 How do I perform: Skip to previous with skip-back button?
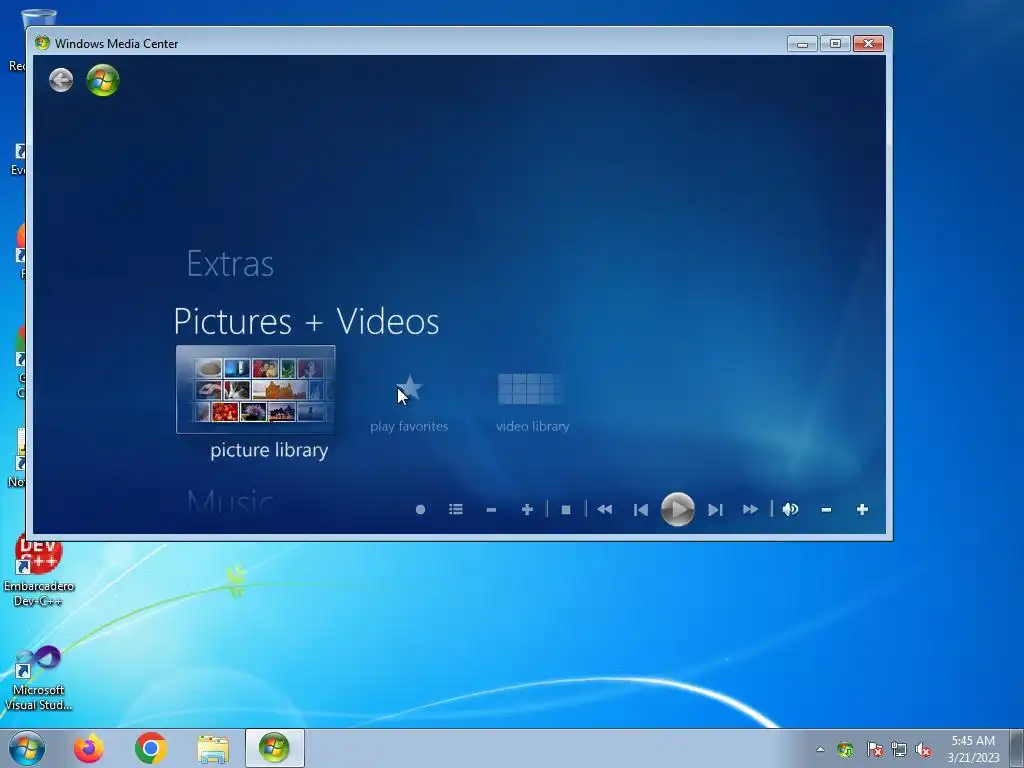[x=641, y=509]
